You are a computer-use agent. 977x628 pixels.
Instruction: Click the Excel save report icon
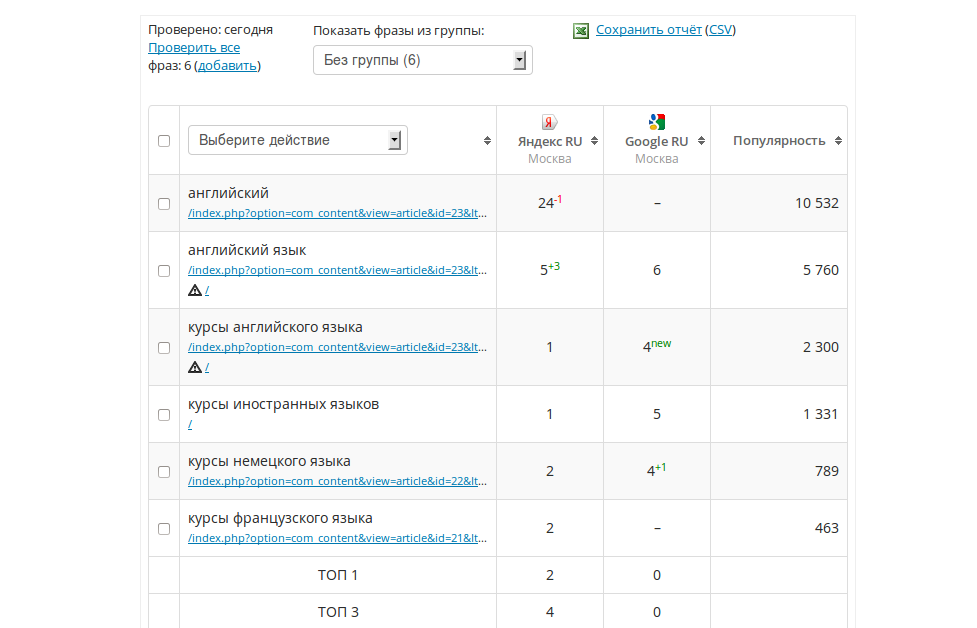click(581, 31)
